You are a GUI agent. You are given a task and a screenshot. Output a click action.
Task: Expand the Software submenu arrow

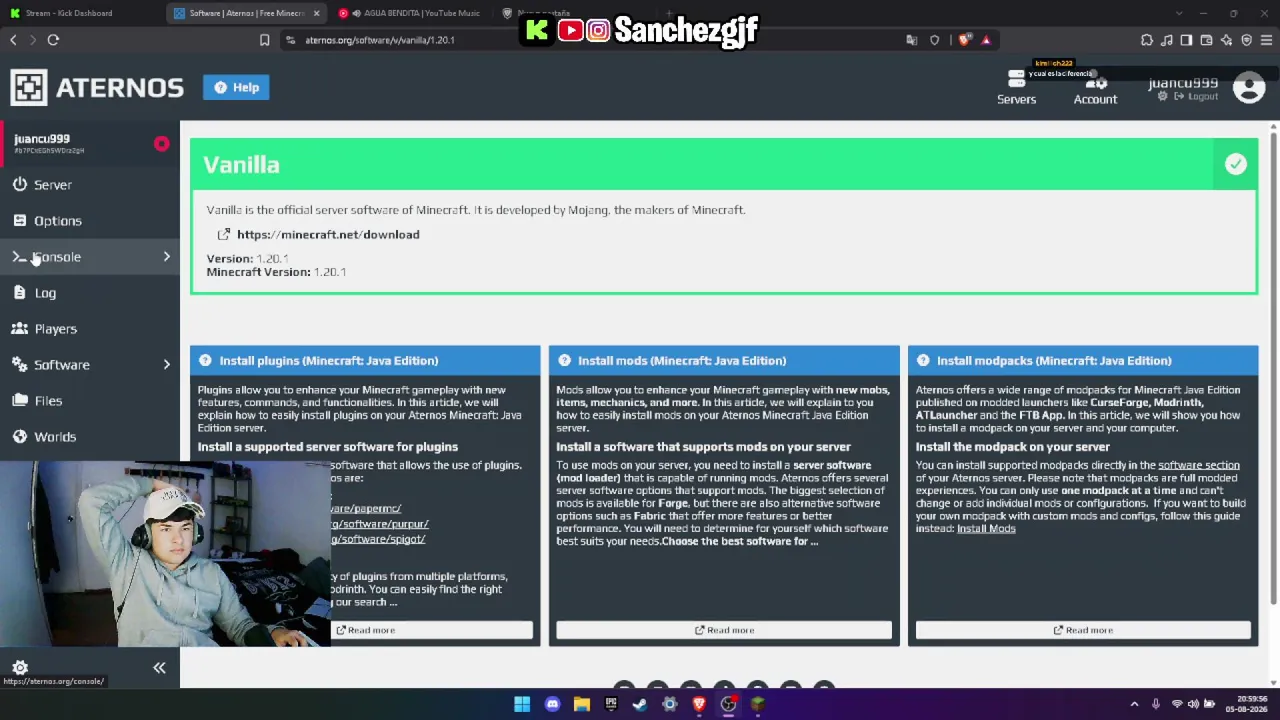point(167,365)
